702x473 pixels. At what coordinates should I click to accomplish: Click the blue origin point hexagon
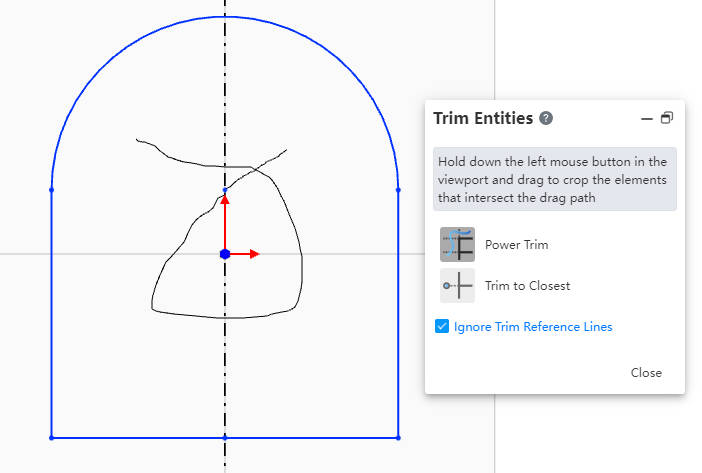pos(225,254)
